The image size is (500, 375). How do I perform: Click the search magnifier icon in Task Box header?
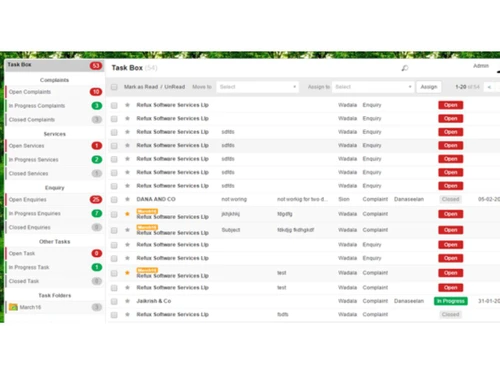[x=405, y=68]
